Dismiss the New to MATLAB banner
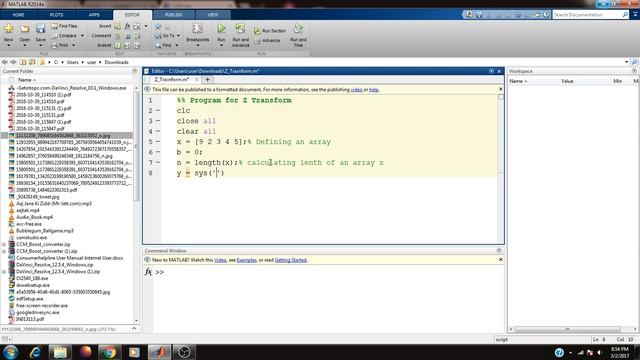The image size is (640, 360). 500,260
